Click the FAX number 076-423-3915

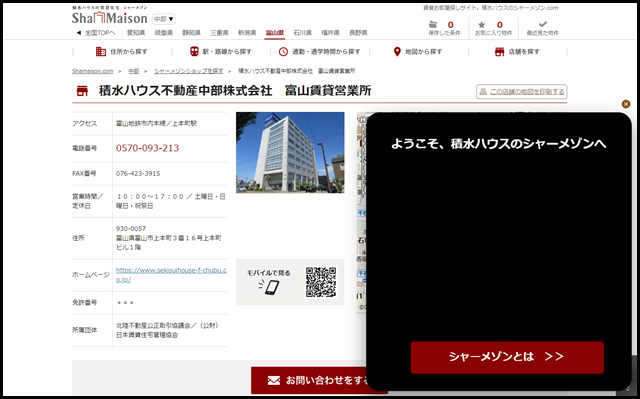pyautogui.click(x=138, y=173)
